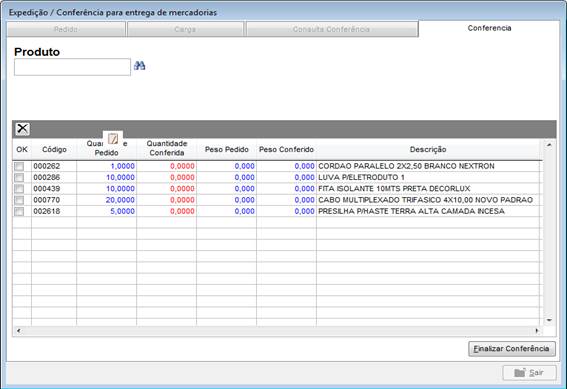
Task: Click the Finalizar Conferência button
Action: 512,349
